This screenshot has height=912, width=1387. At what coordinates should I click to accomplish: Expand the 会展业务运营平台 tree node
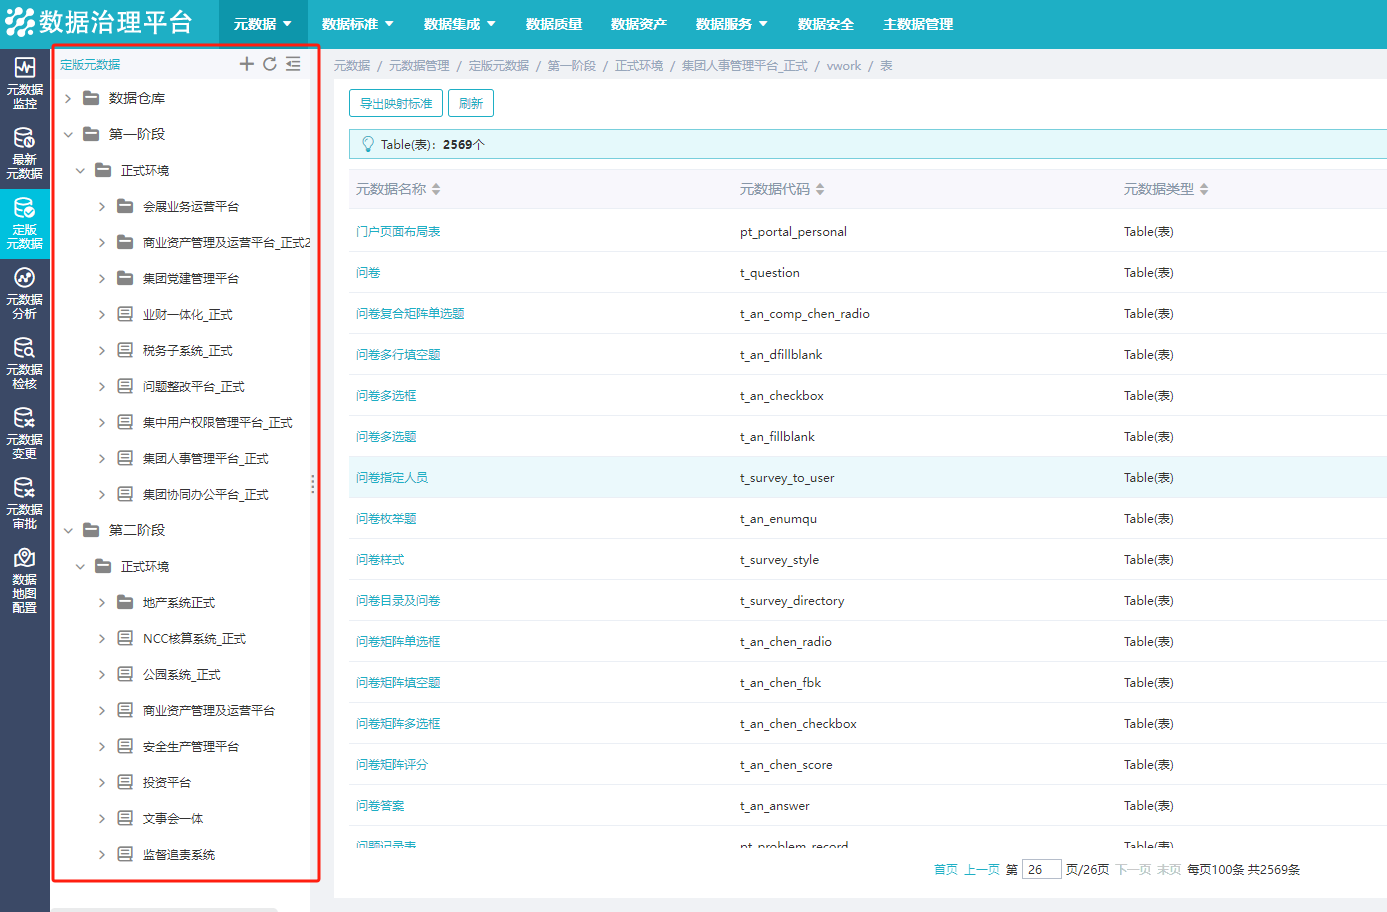(101, 207)
